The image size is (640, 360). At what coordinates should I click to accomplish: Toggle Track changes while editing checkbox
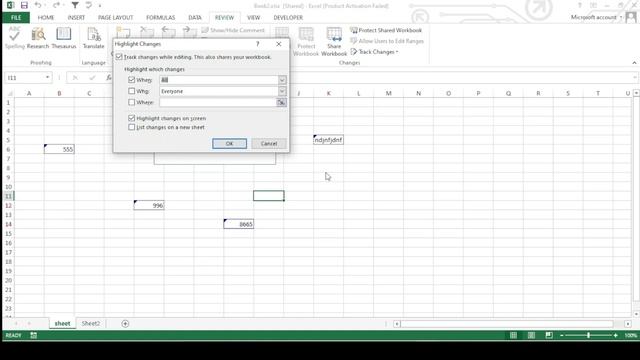[119, 57]
